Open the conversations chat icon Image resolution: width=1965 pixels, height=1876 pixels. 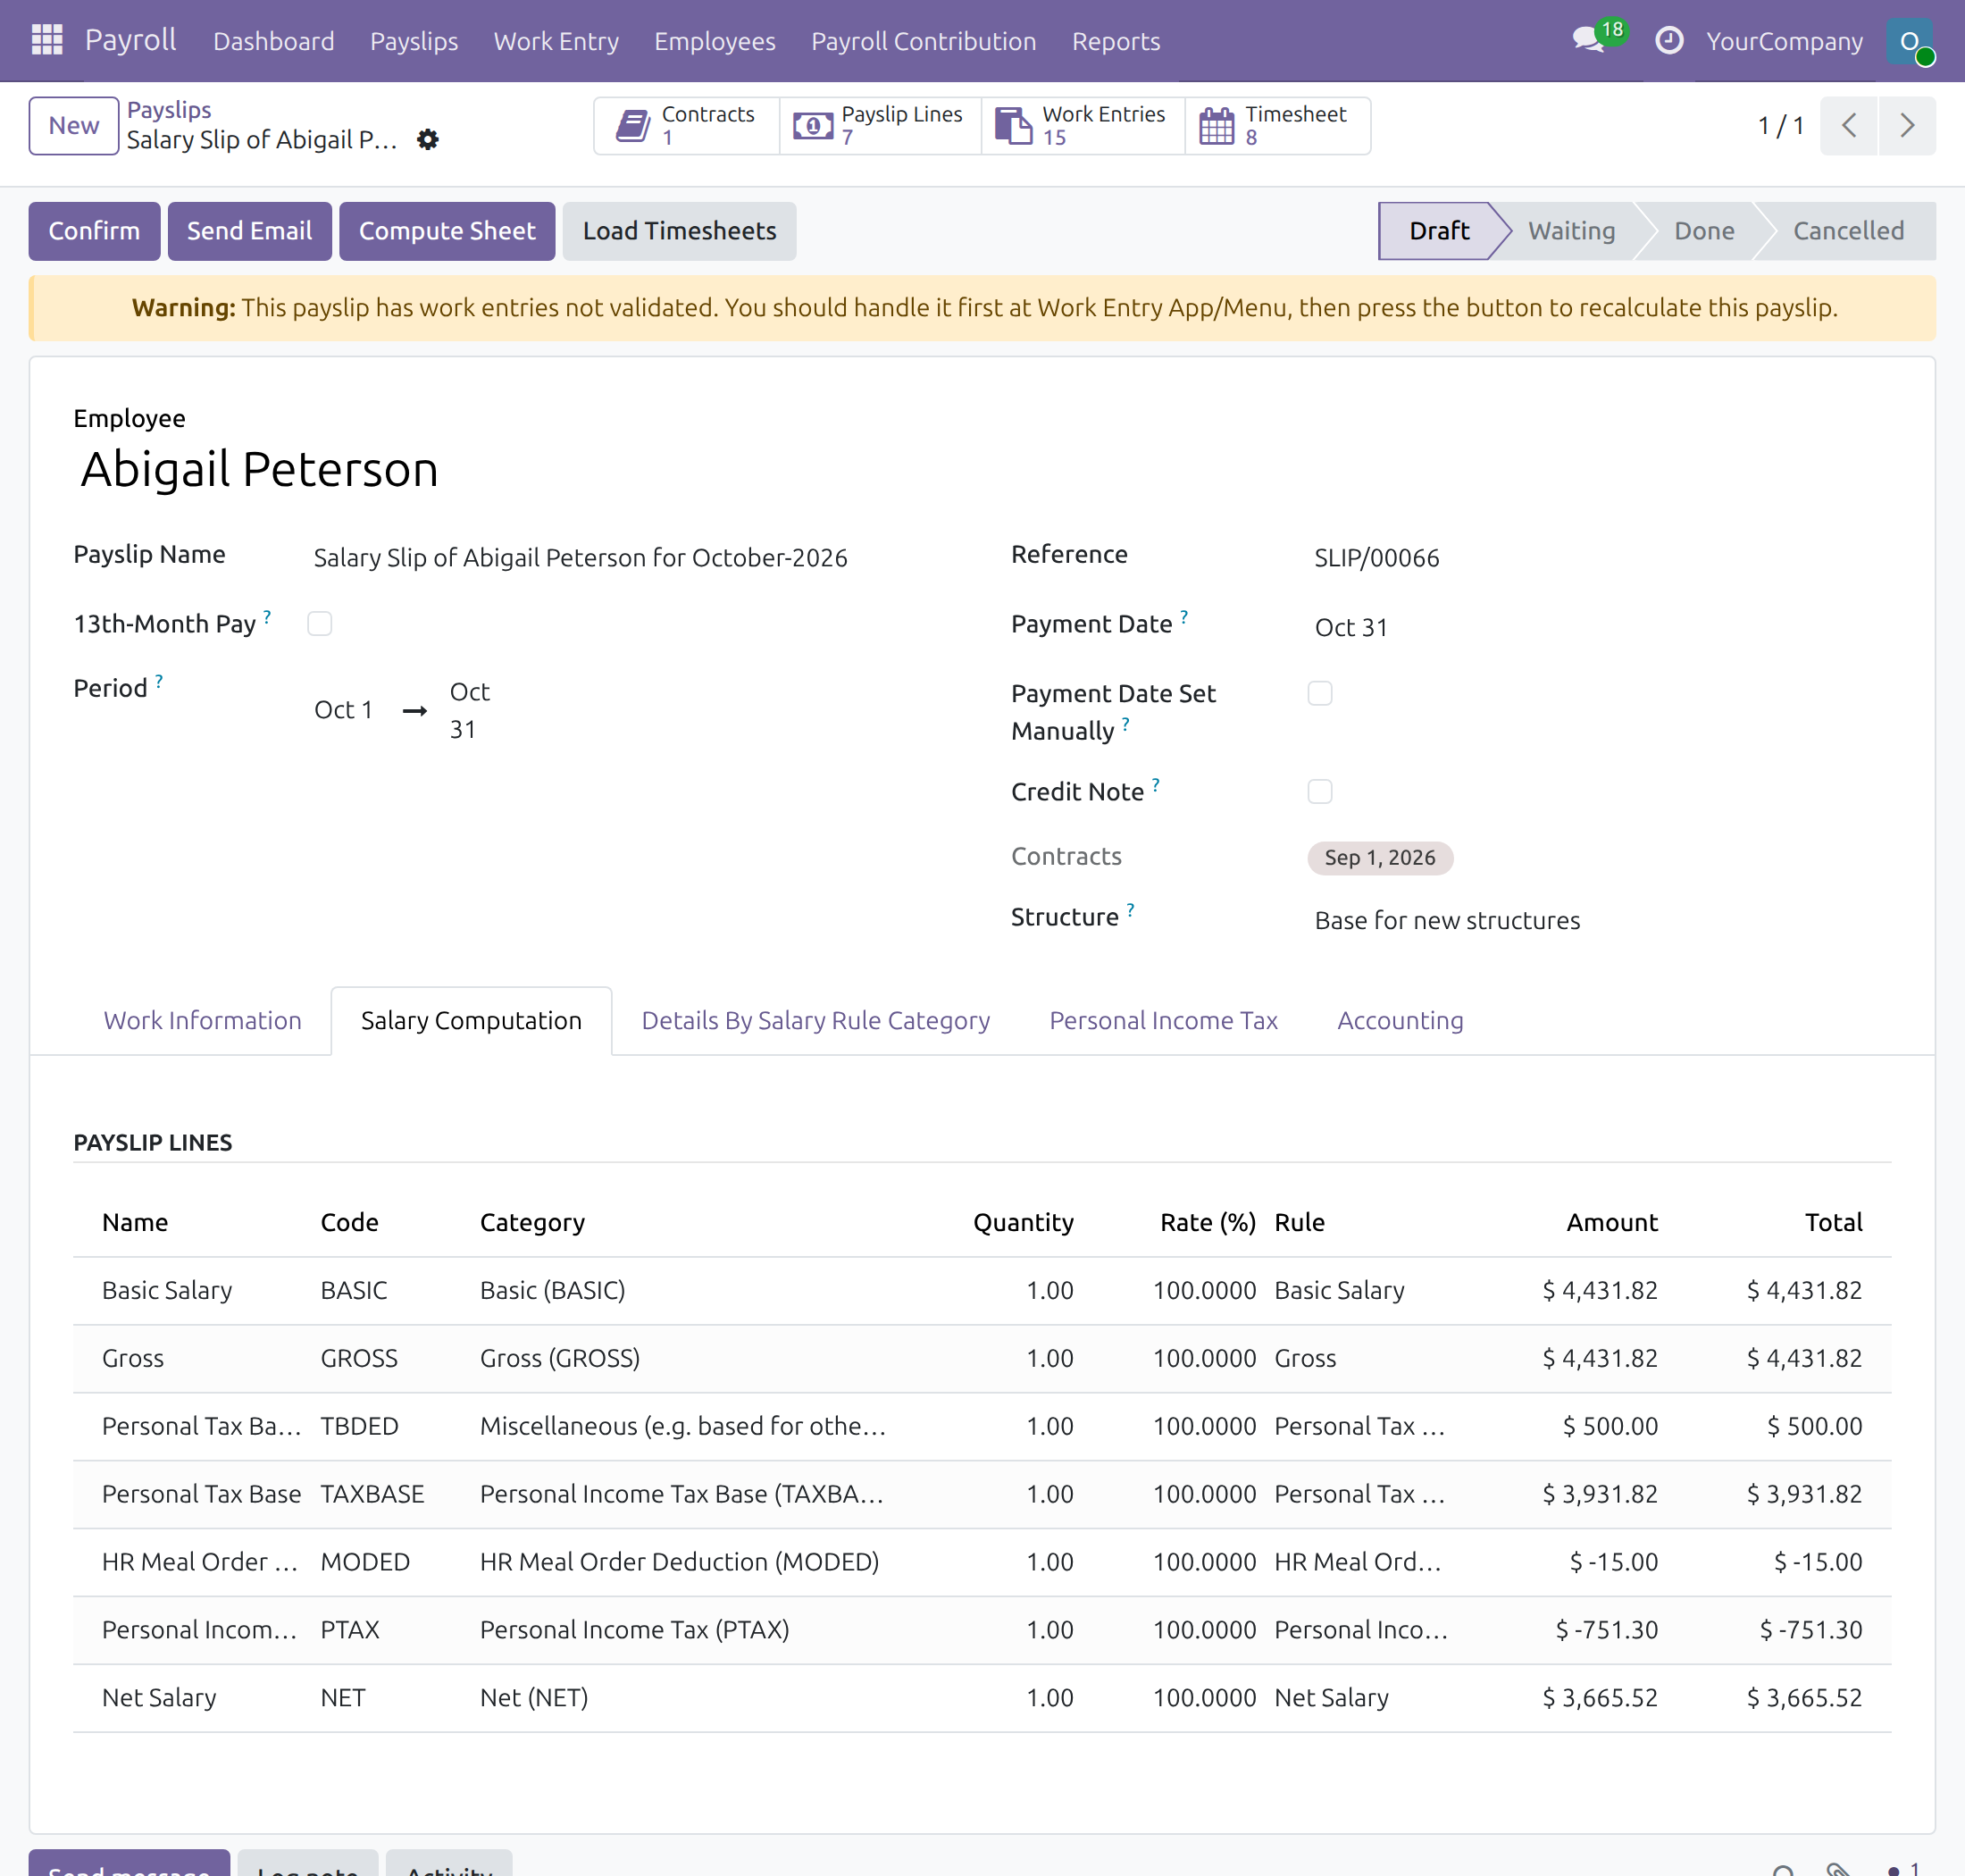[x=1588, y=40]
